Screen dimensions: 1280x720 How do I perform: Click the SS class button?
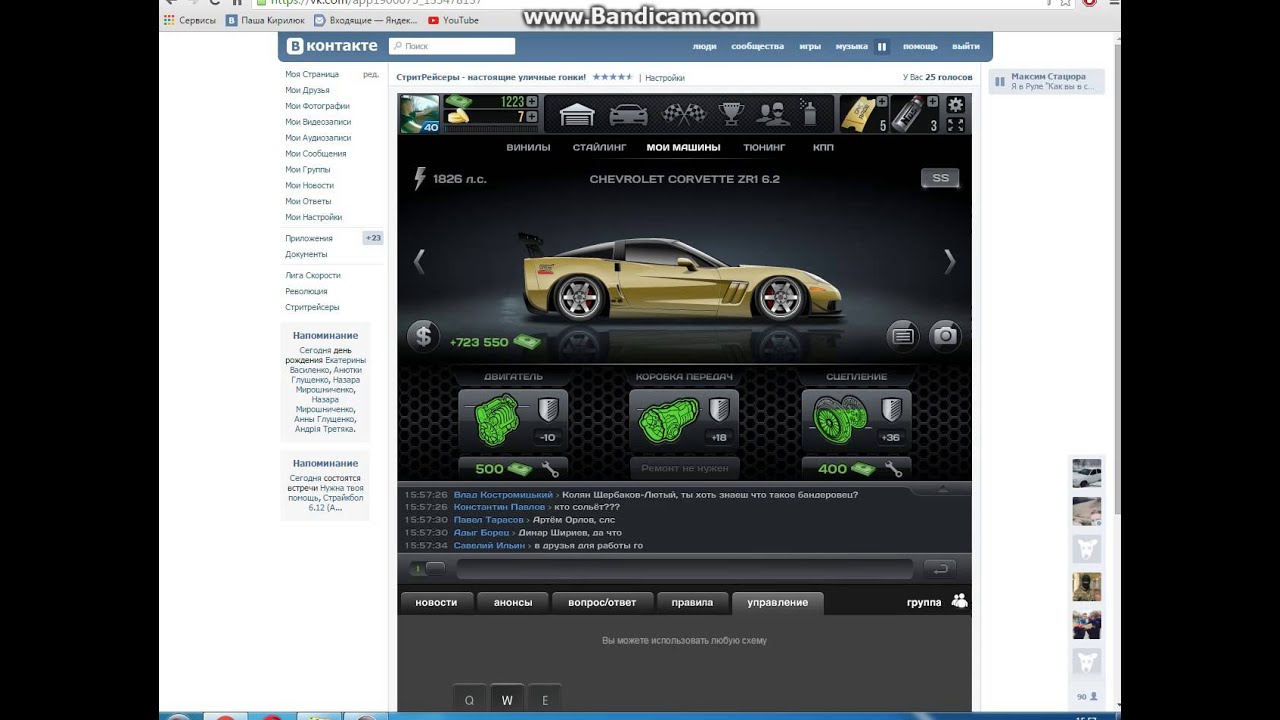(x=940, y=178)
